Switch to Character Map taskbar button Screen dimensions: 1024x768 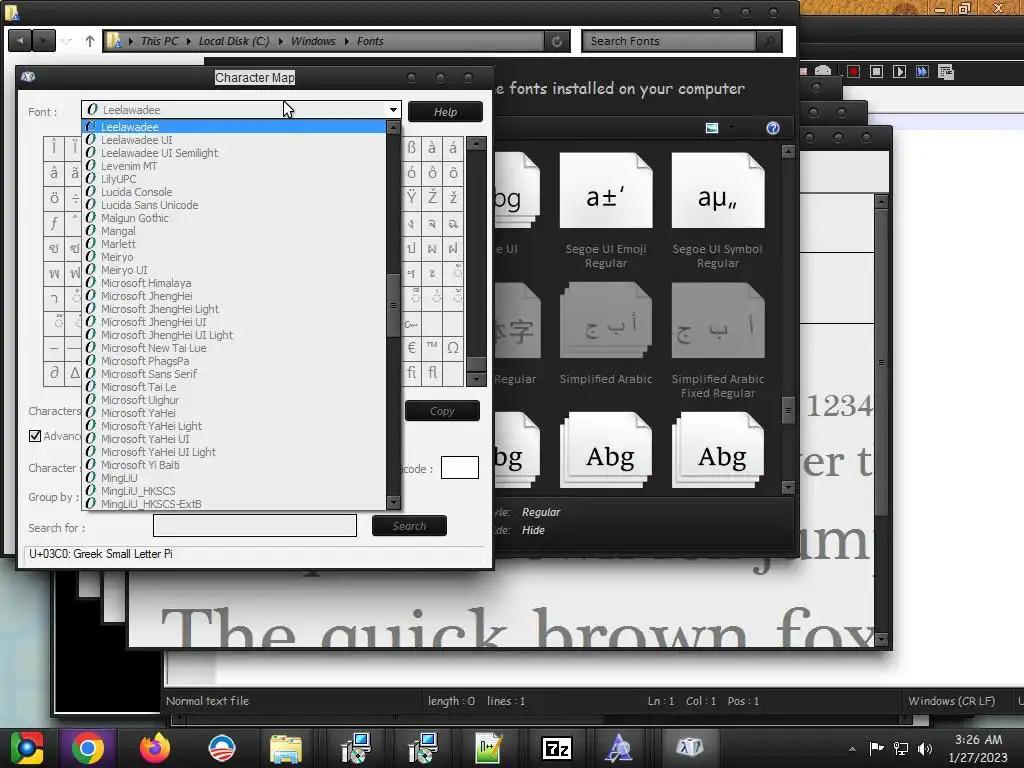click(x=690, y=748)
